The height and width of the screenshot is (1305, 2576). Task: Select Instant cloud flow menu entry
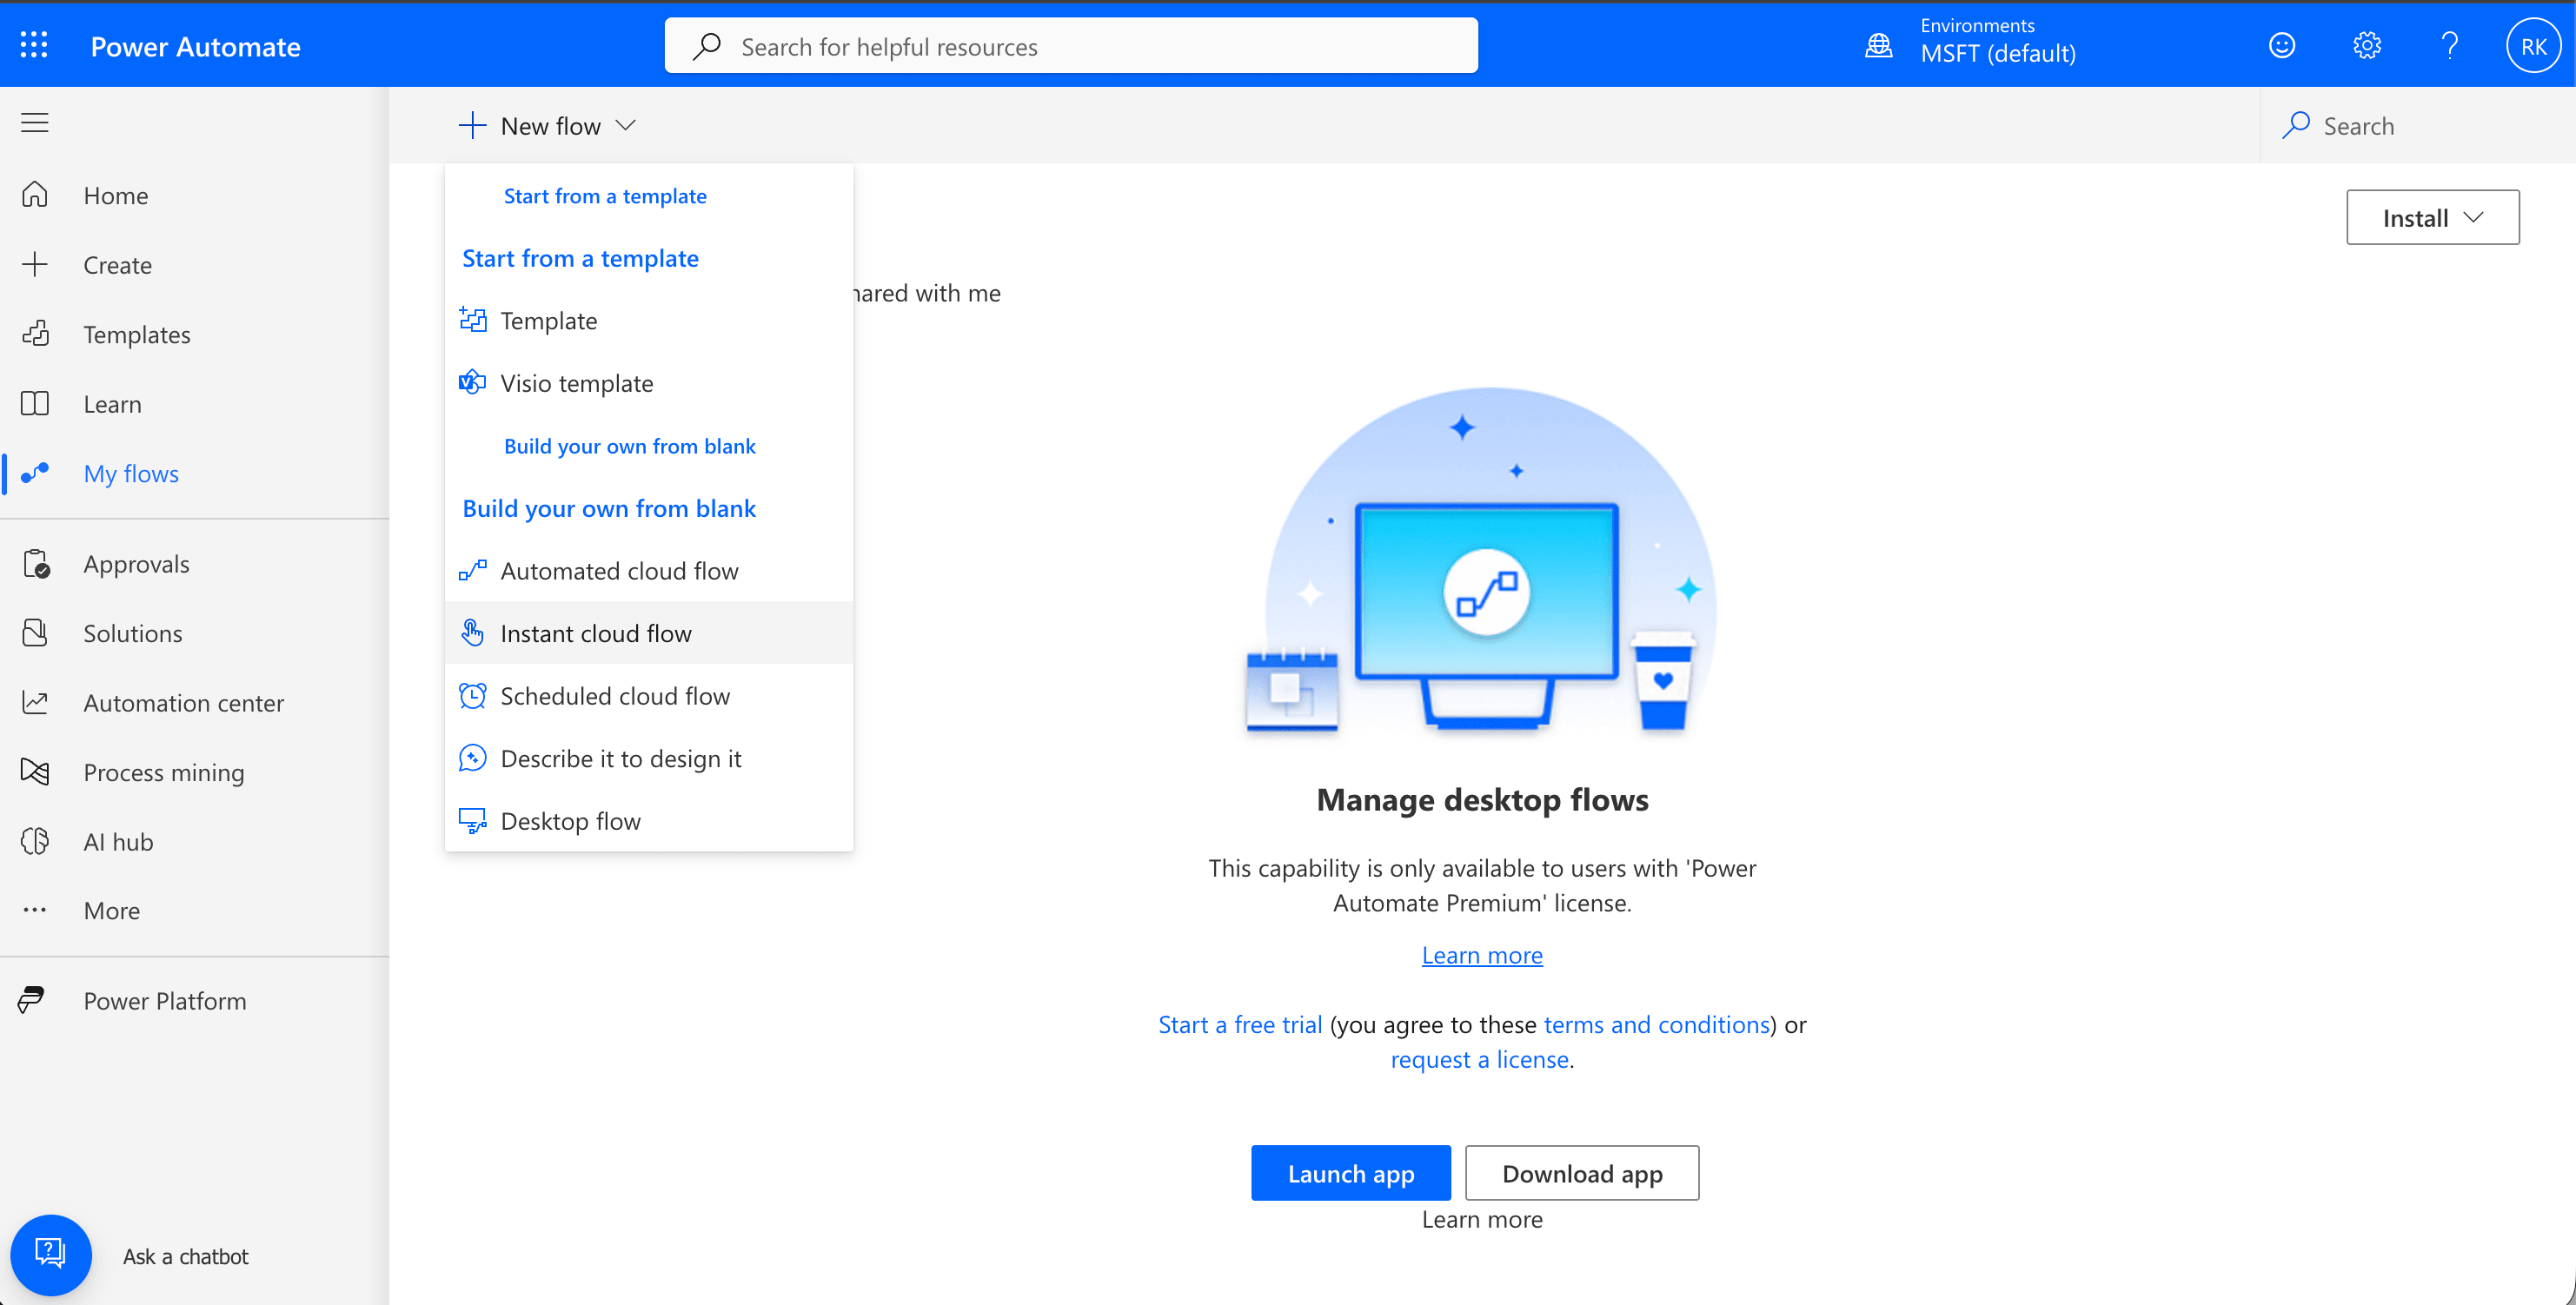tap(649, 633)
